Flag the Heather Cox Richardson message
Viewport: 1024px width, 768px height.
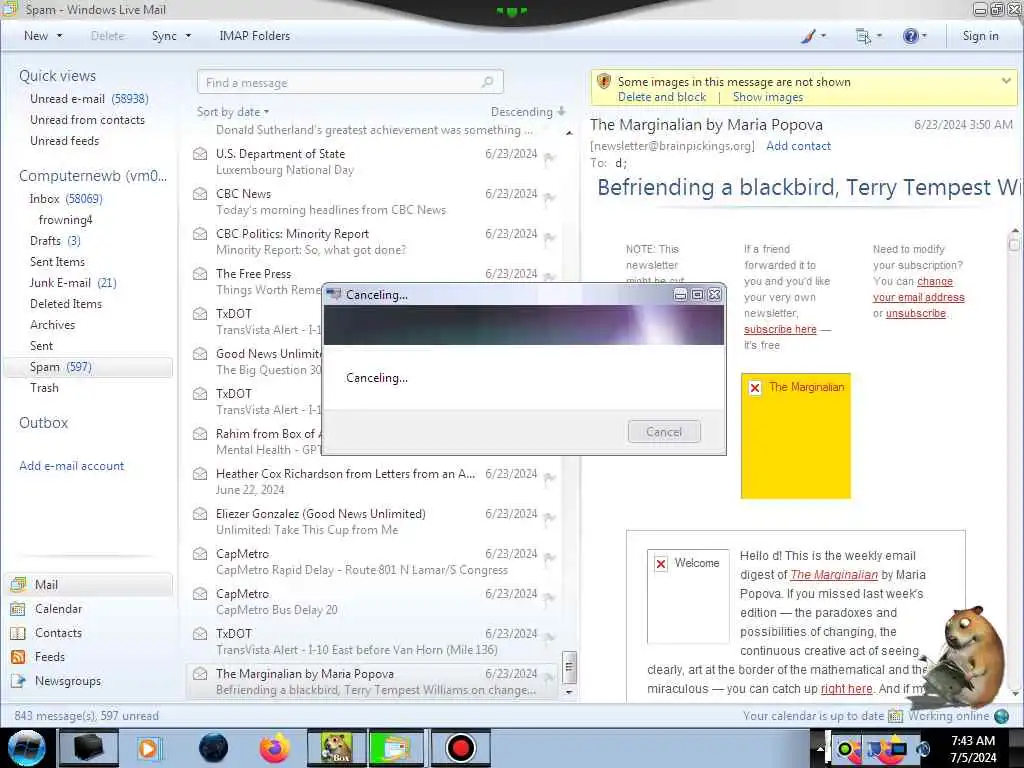point(550,477)
